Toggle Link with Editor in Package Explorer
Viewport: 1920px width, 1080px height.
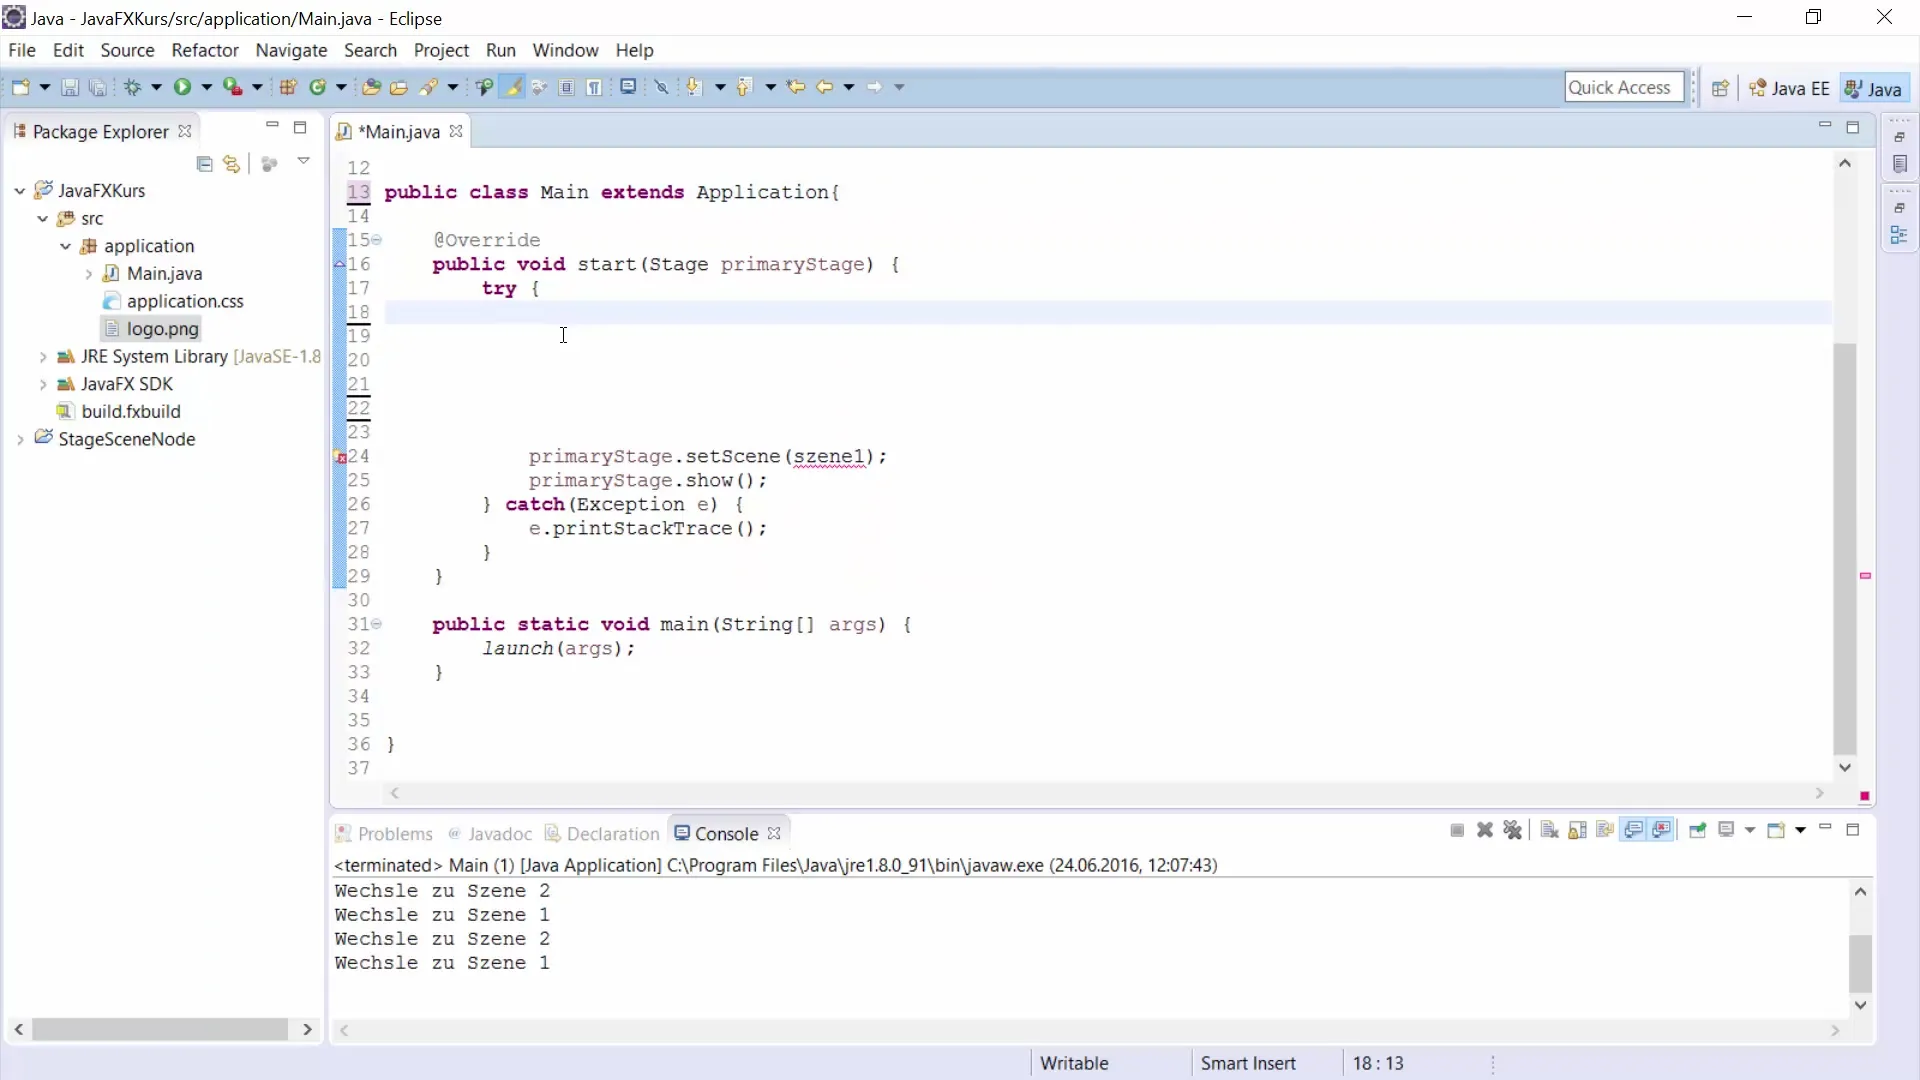coord(232,164)
